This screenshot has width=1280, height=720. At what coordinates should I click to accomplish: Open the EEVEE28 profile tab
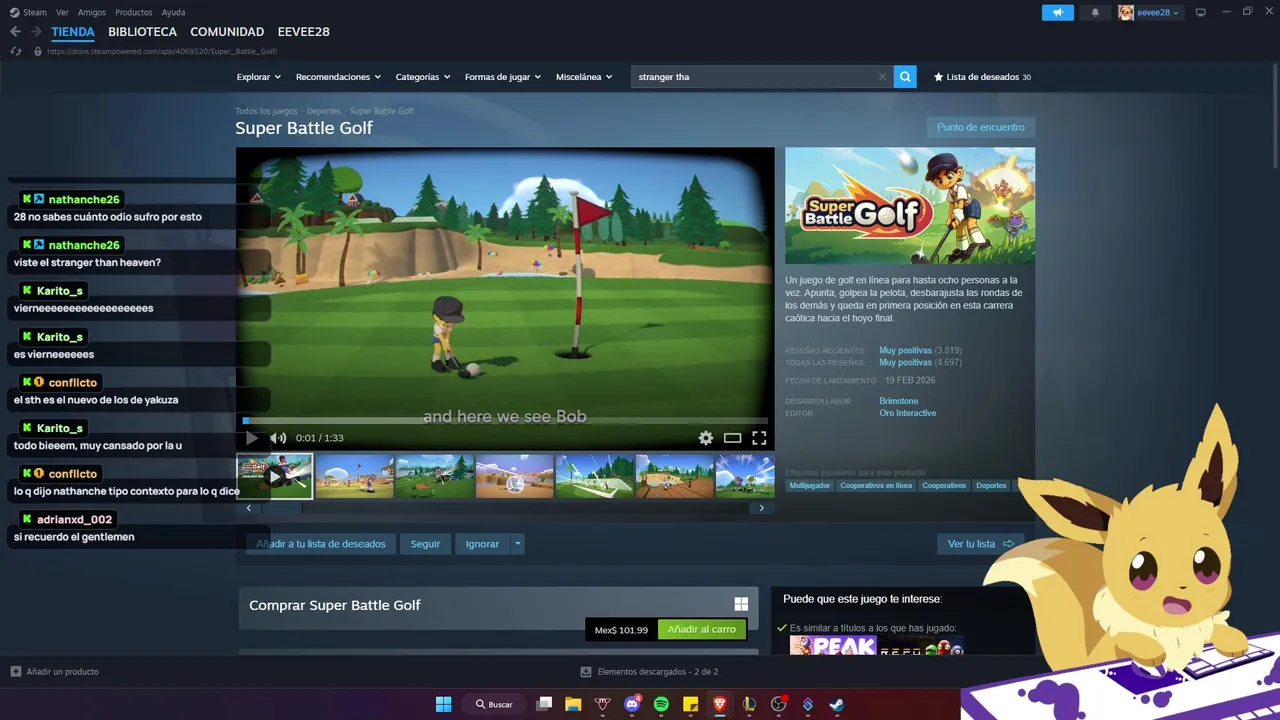point(303,32)
